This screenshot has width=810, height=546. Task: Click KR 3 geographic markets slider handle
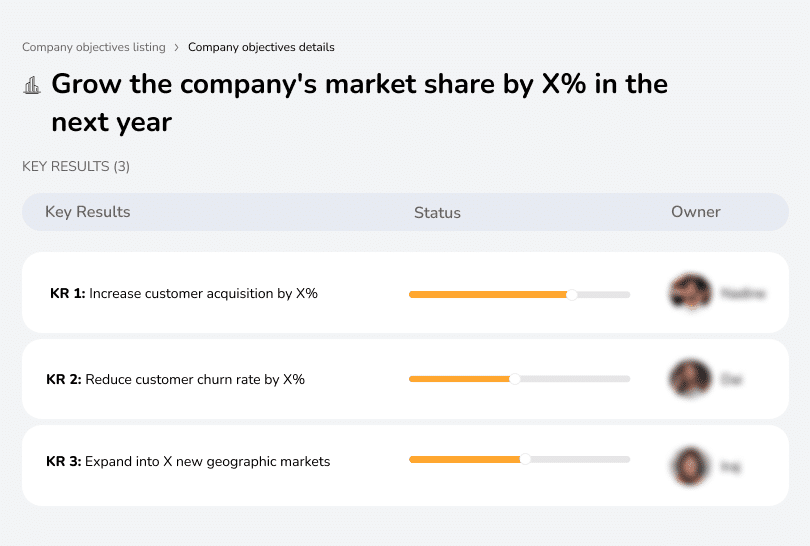(x=525, y=459)
